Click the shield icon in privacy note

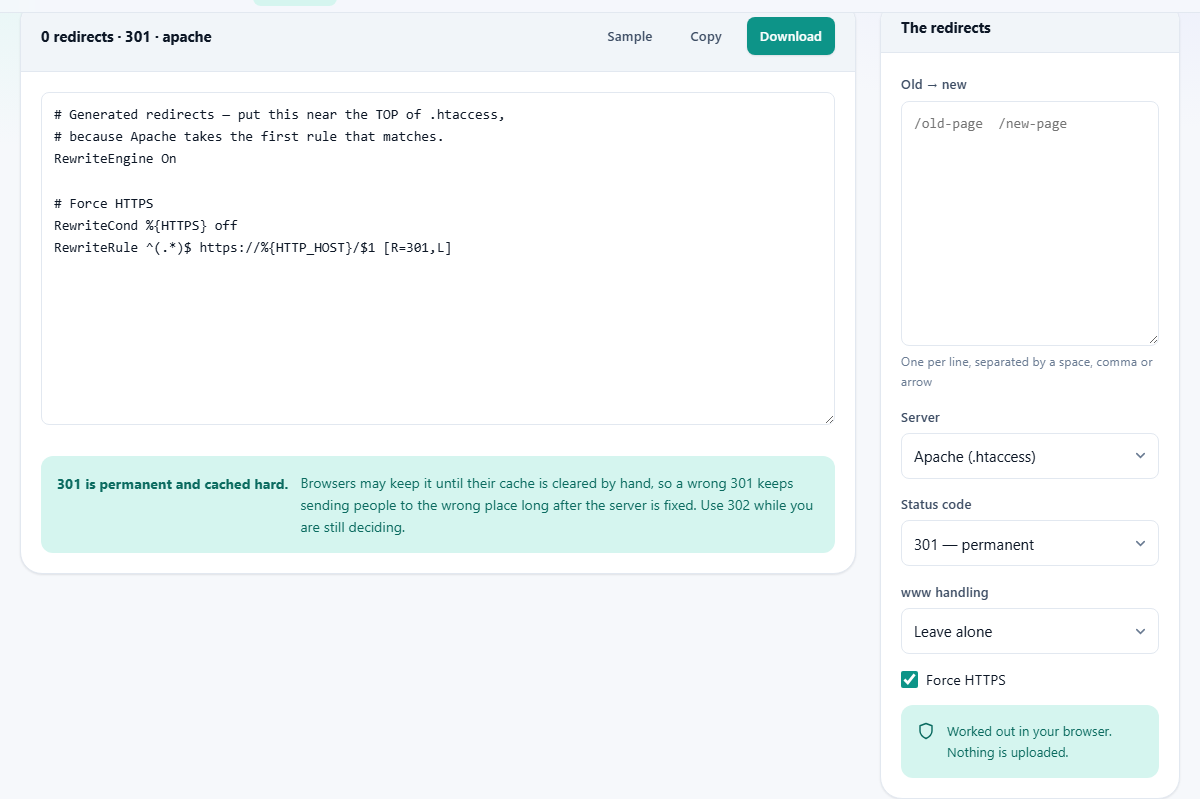926,731
